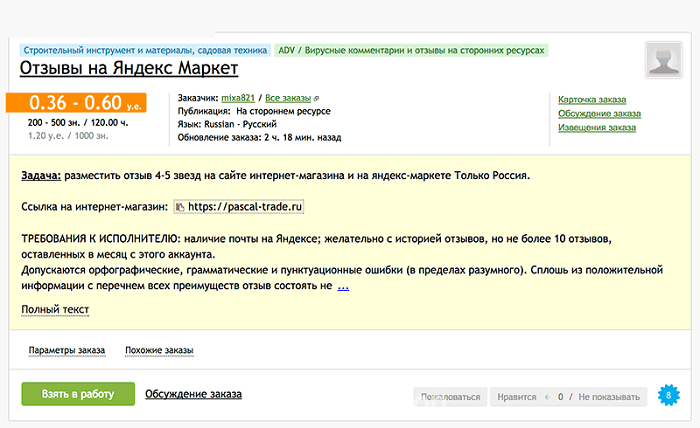Click Нравится to like the order
This screenshot has height=428, width=700.
(517, 397)
